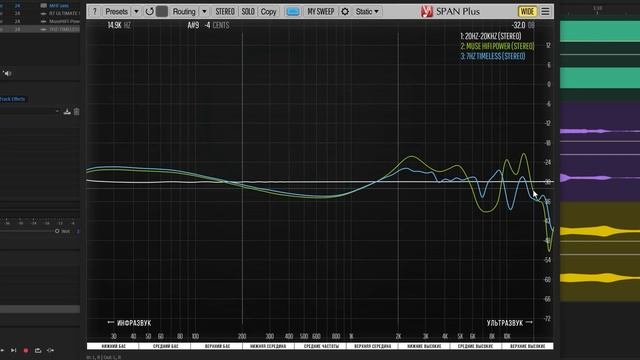Click the timeline ruler above the clips
The height and width of the screenshot is (360, 640).
coord(600,10)
